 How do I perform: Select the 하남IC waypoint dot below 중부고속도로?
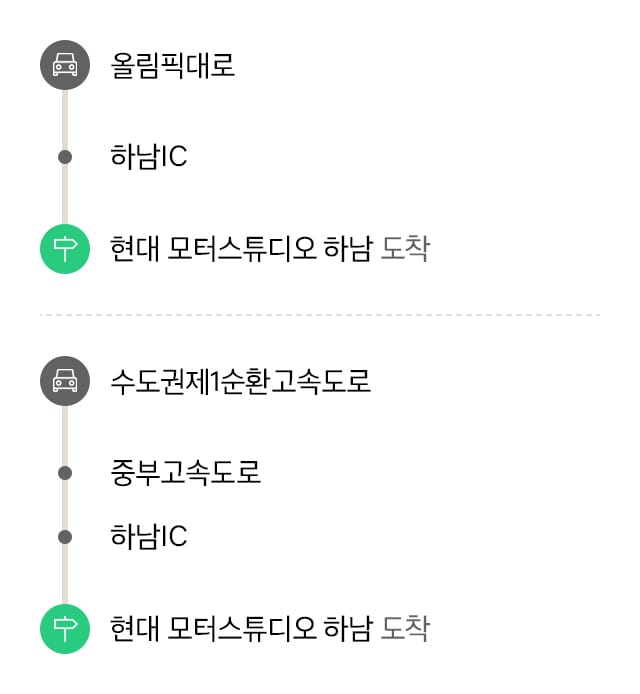[x=65, y=536]
